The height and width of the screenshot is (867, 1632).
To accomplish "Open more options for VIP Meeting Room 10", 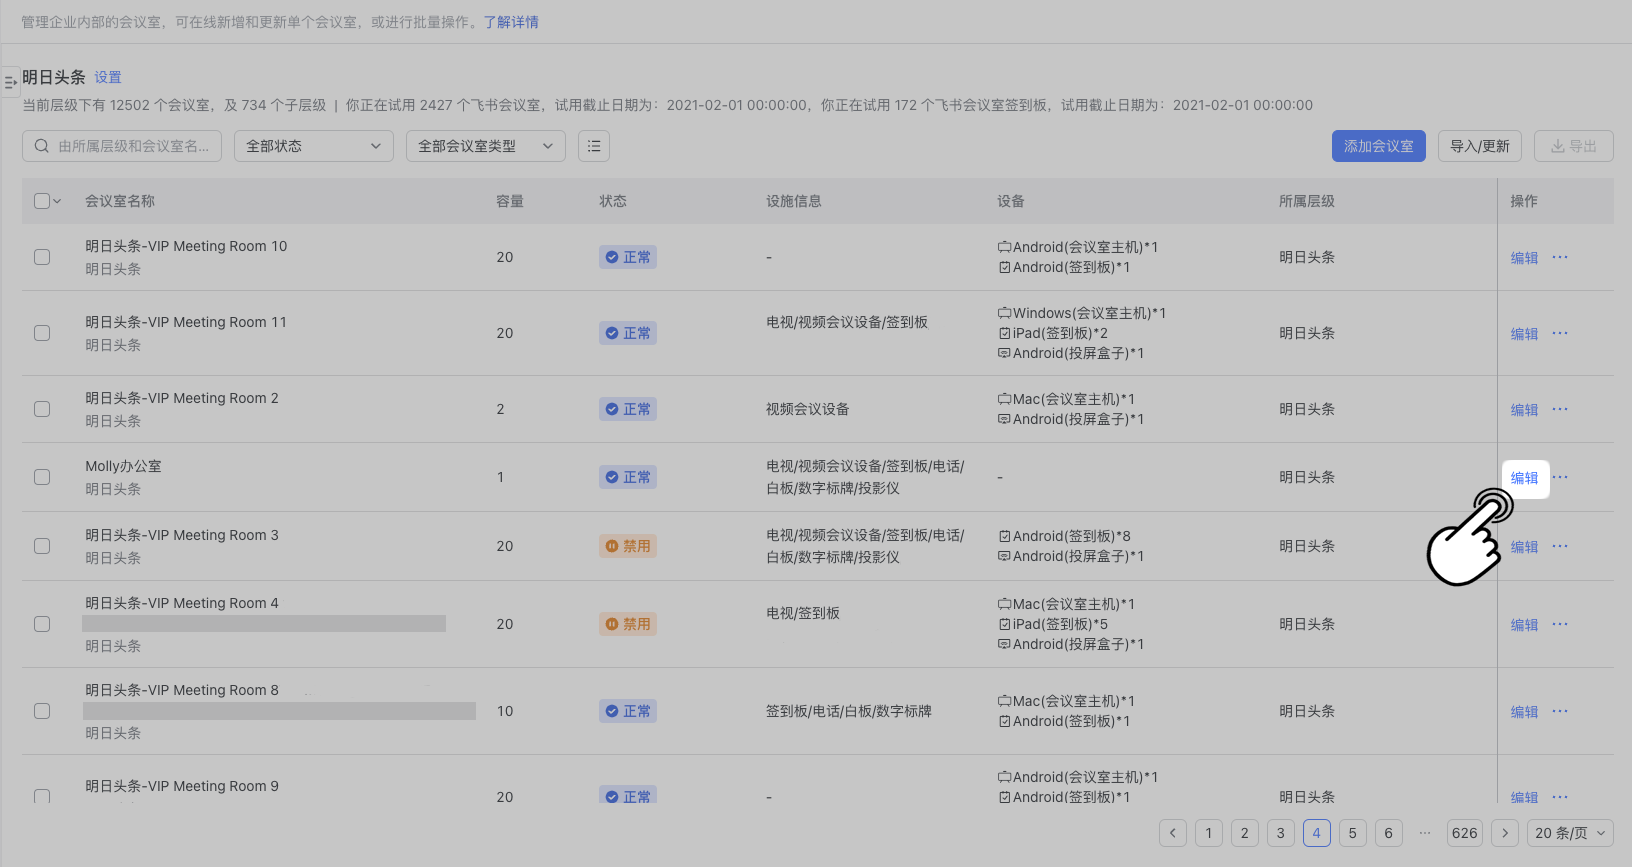I will (1560, 257).
